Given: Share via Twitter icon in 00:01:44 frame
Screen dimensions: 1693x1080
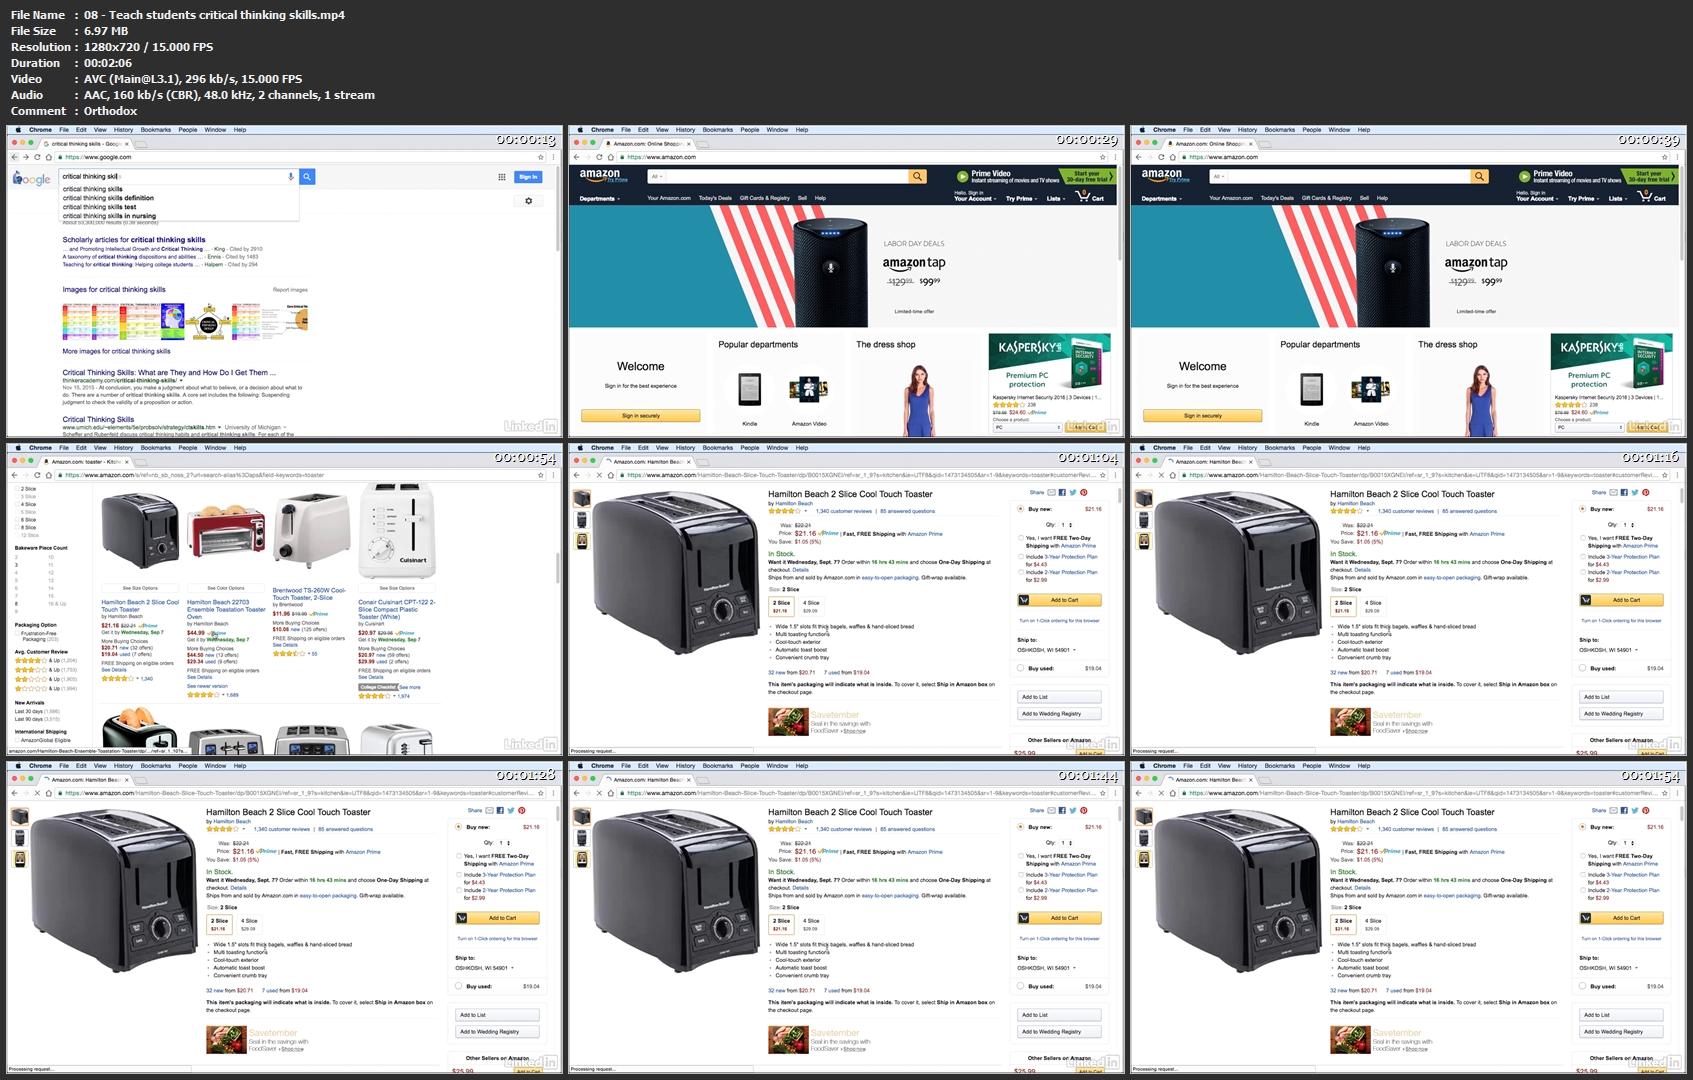Looking at the screenshot, I should [1072, 810].
